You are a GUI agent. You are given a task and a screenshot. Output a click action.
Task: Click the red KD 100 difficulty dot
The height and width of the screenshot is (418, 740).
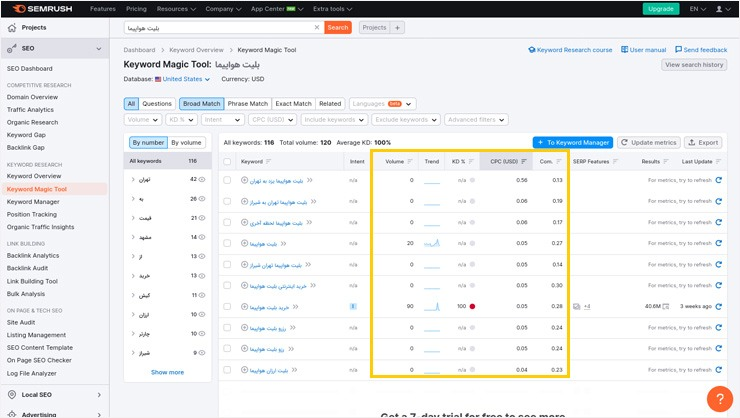[x=472, y=307]
